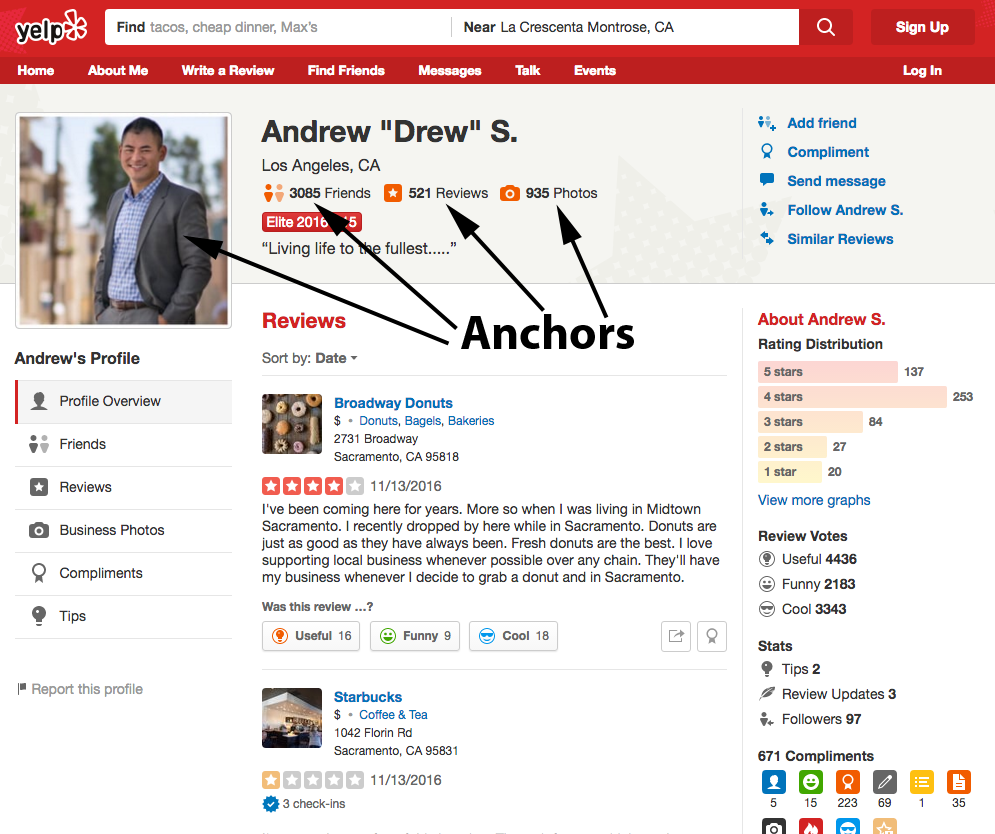Click the Report this profile link

tap(87, 689)
